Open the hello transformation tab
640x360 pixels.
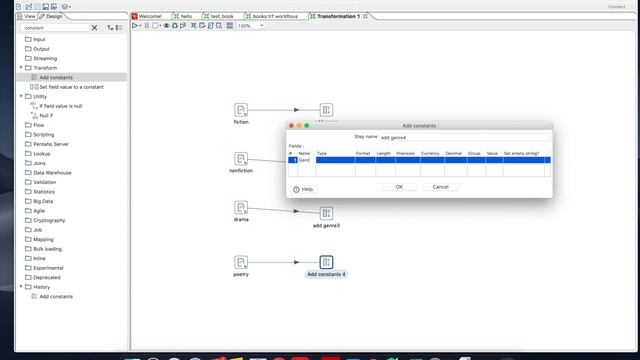(x=183, y=16)
